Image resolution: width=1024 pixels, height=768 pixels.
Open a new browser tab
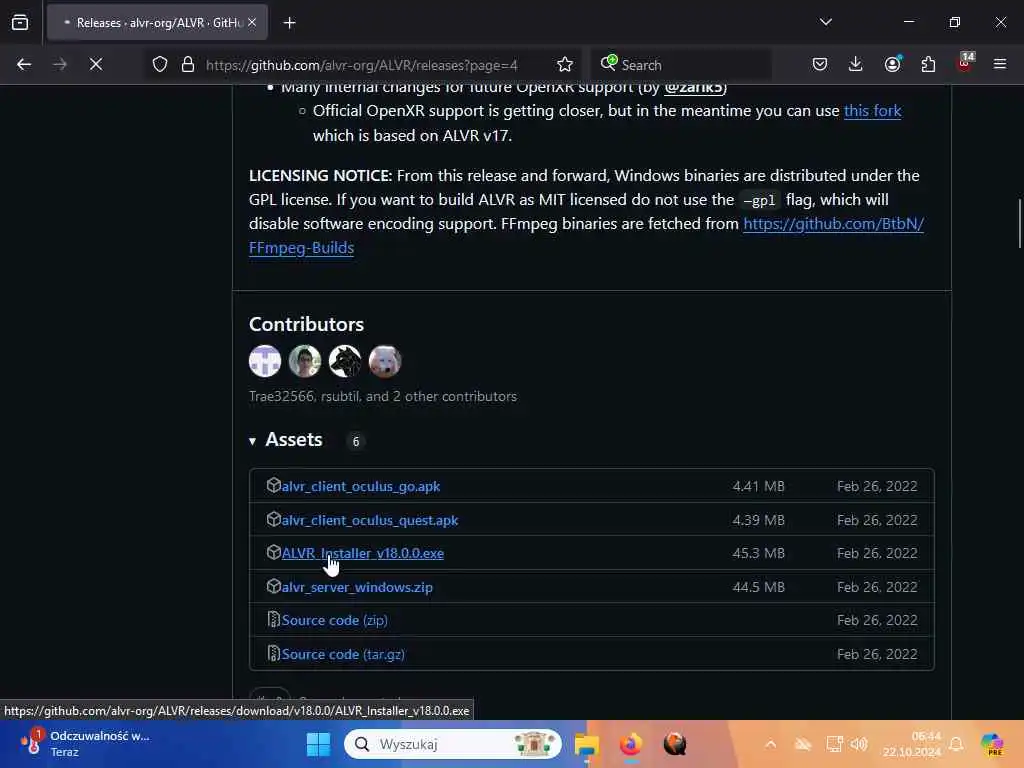click(289, 23)
